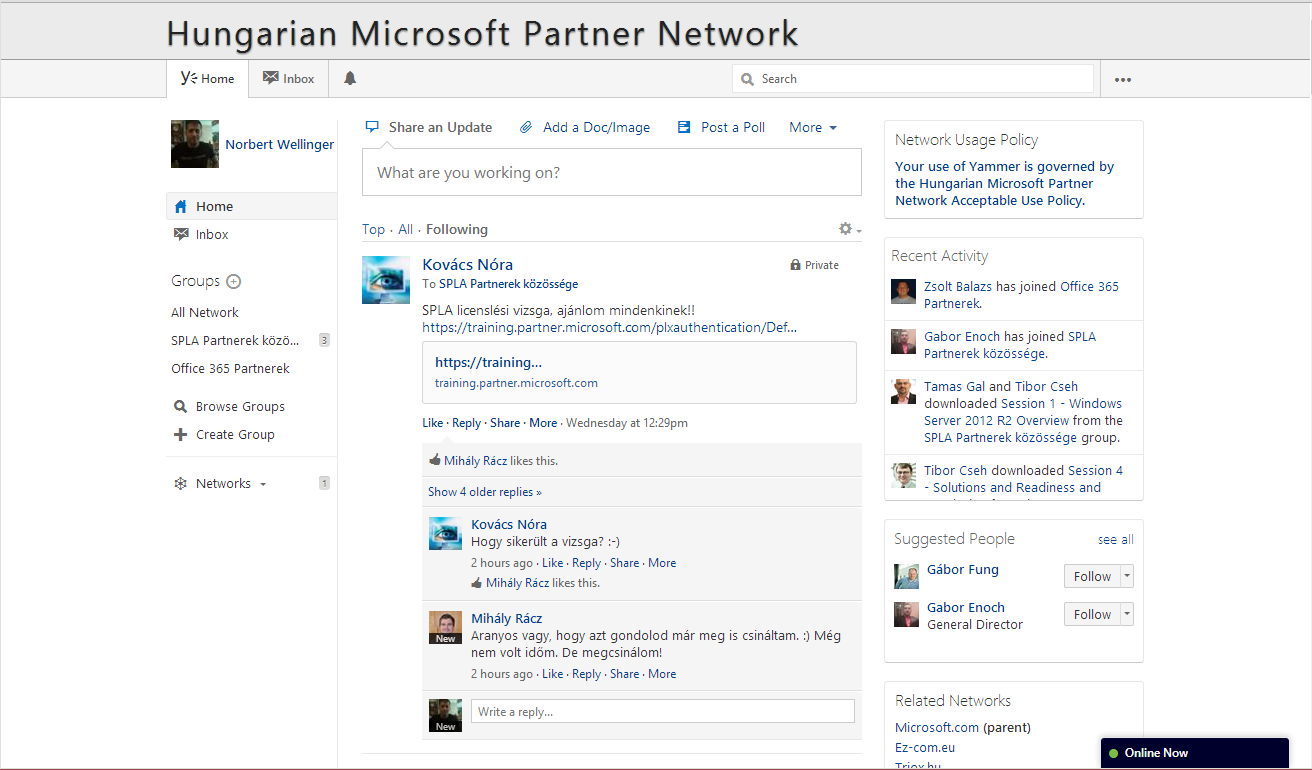Screen dimensions: 1312x770
Task: Follow Gabor Enoch
Action: coord(1091,615)
